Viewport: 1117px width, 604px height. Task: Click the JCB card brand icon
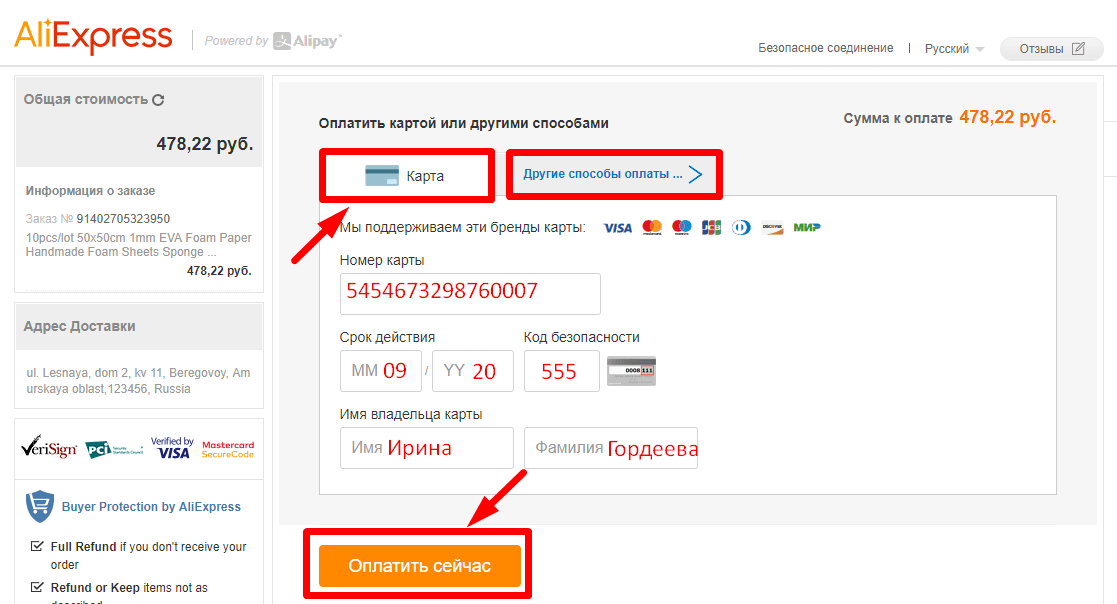tap(711, 228)
